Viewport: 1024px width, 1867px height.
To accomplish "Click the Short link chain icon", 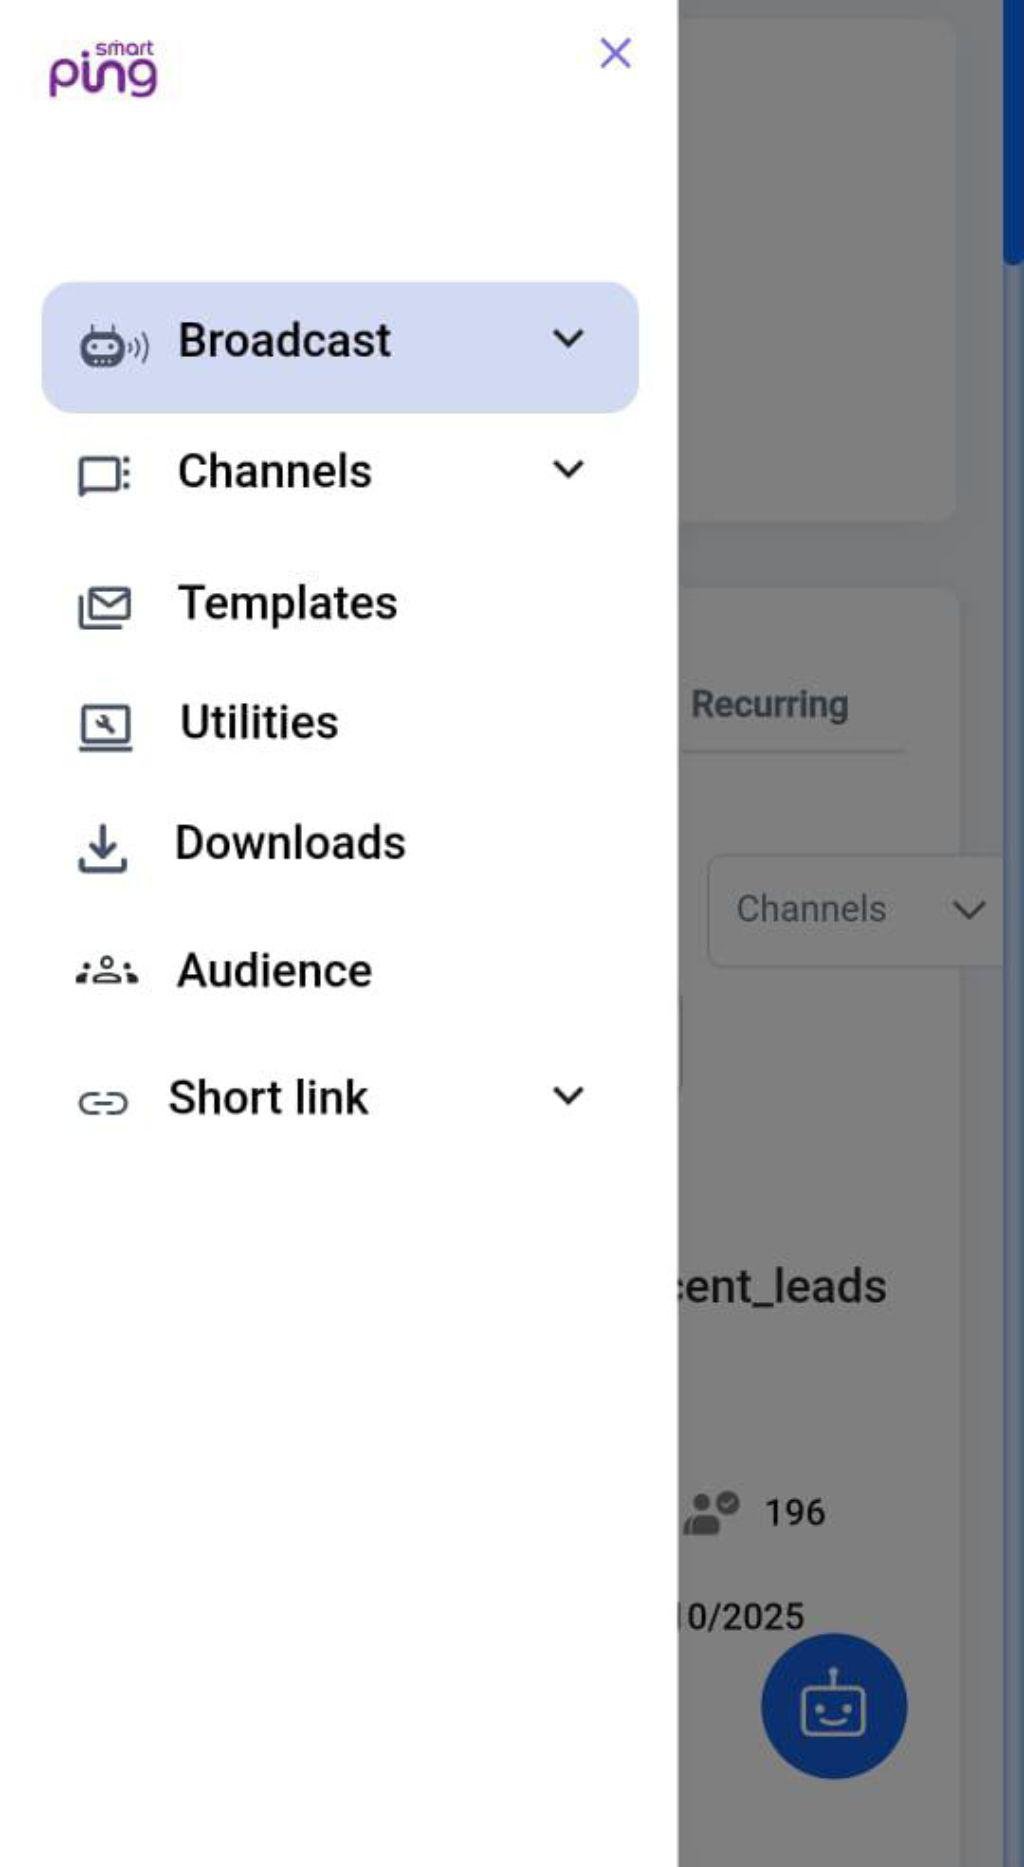I will pyautogui.click(x=103, y=1102).
